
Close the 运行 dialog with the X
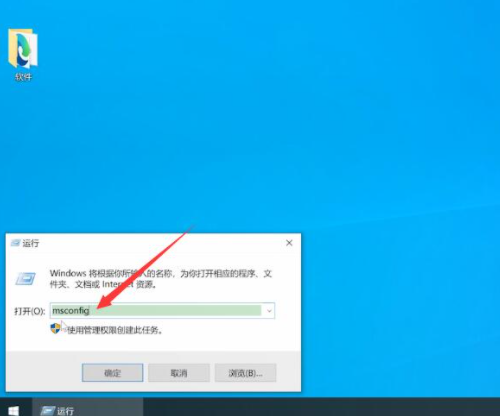tap(289, 243)
